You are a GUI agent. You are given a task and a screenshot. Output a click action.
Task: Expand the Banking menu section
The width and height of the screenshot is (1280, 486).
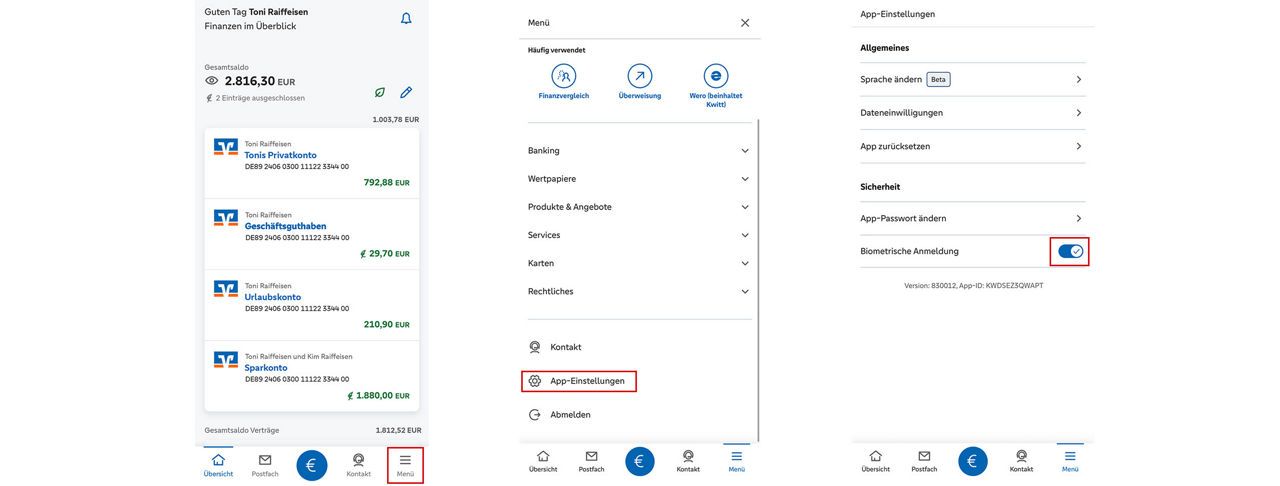pyautogui.click(x=638, y=151)
